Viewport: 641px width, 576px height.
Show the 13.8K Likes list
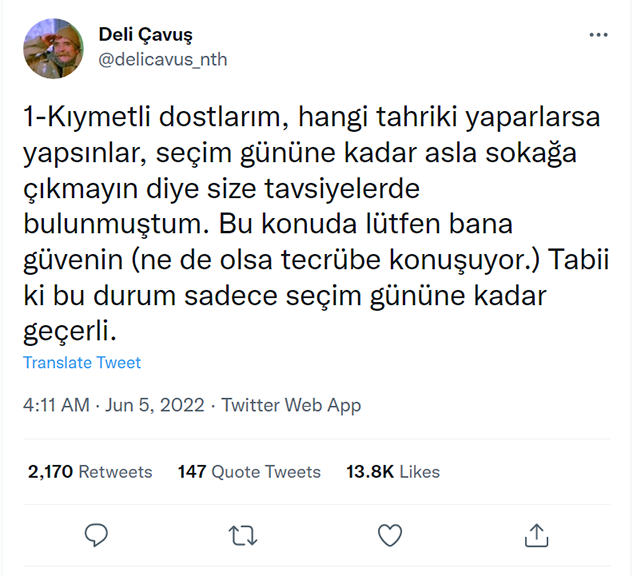coord(393,471)
